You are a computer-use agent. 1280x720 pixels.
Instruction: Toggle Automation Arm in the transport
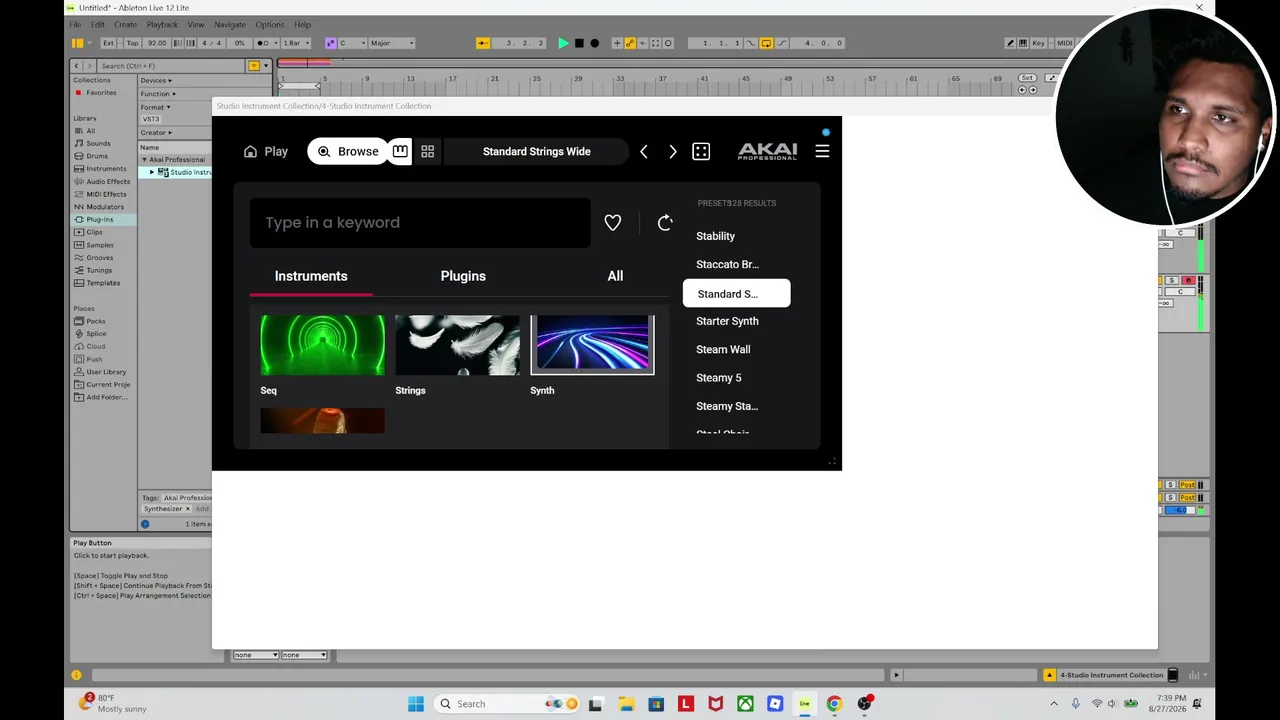click(630, 43)
